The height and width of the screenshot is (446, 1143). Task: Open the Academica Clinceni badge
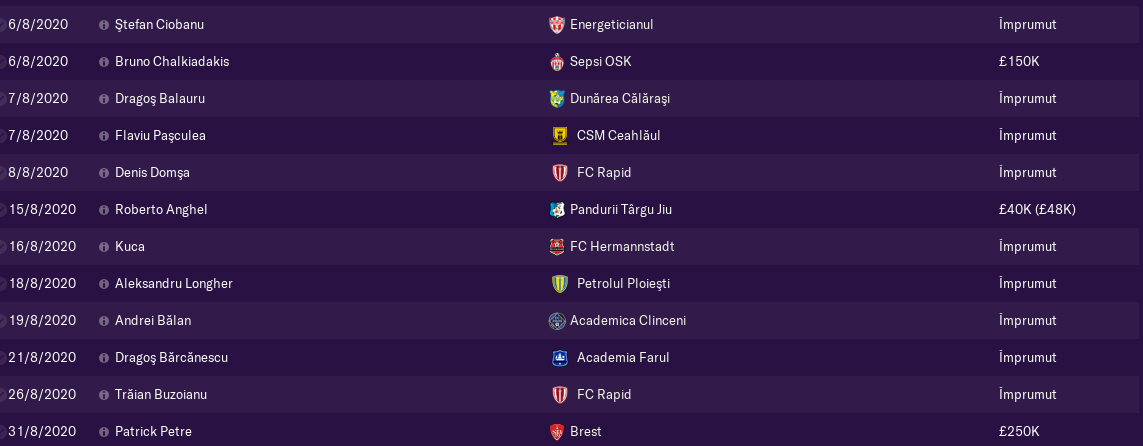pos(557,321)
